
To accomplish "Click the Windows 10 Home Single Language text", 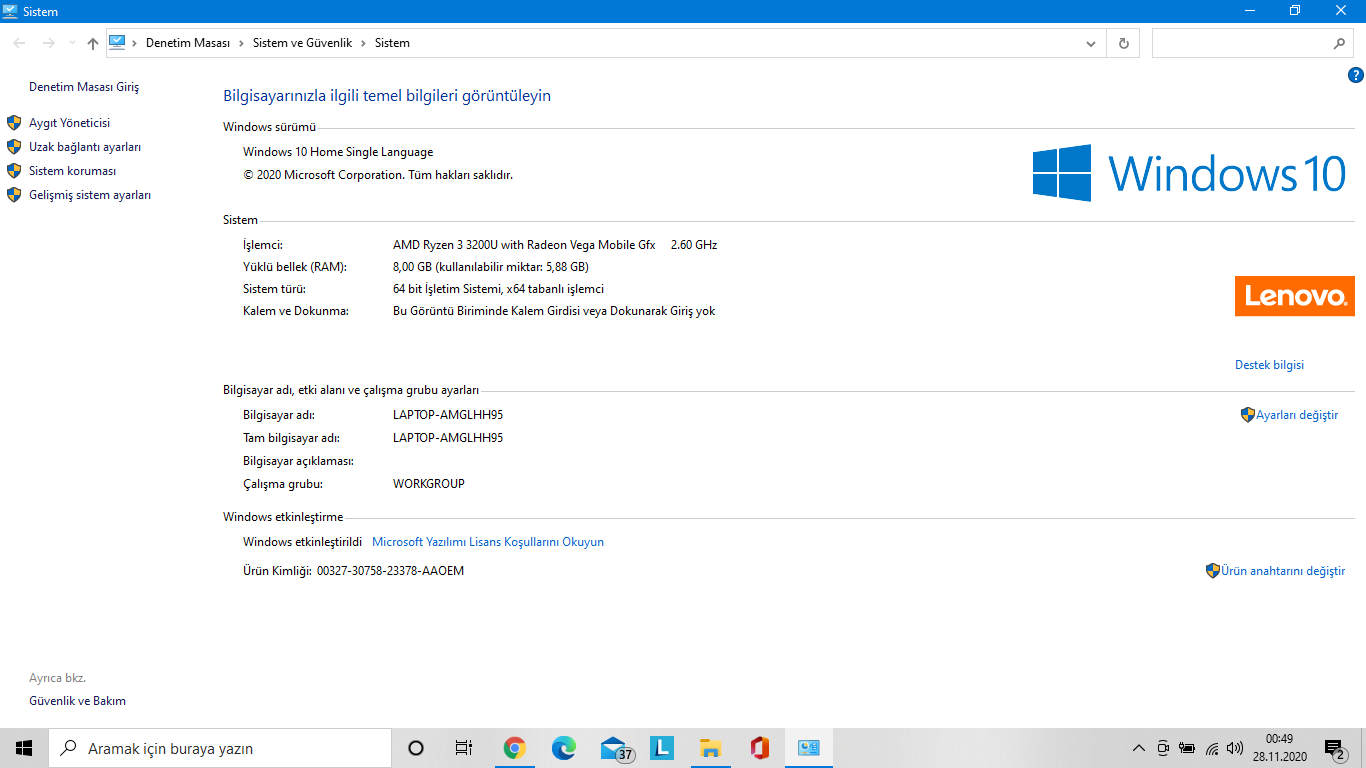I will (338, 152).
